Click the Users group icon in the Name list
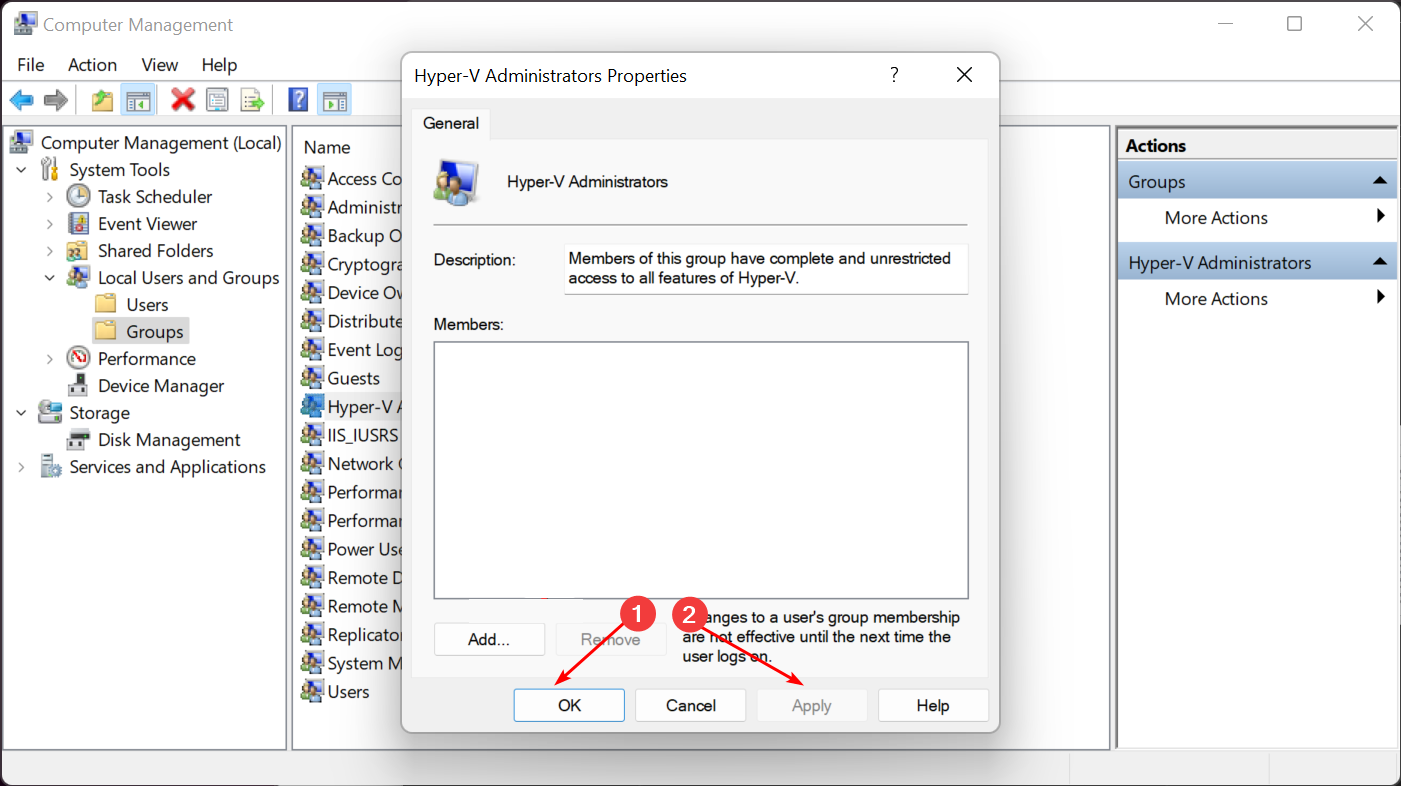 point(312,692)
